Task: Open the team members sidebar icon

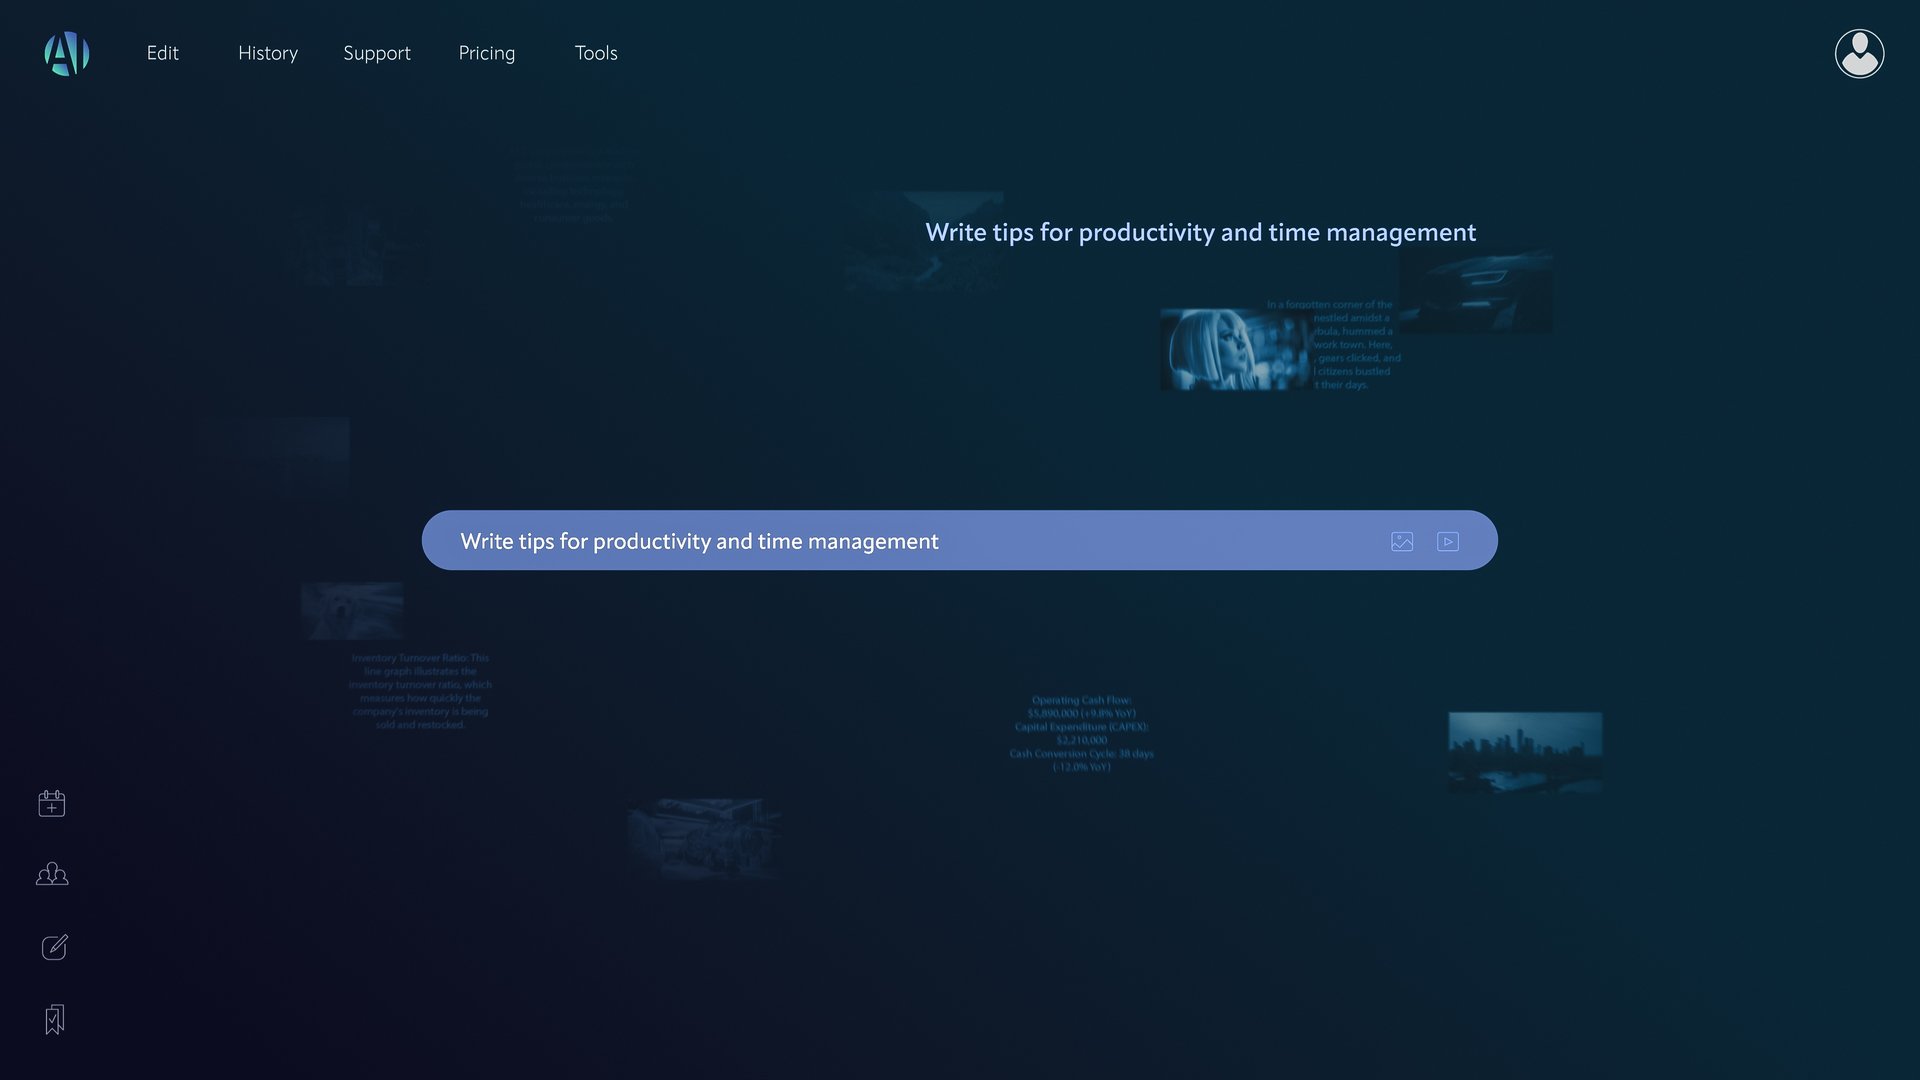Action: coord(52,875)
